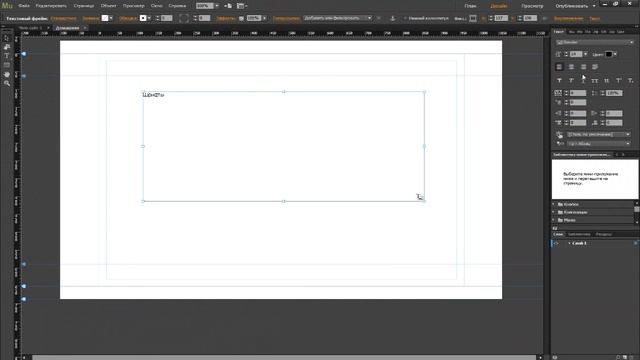The image size is (640, 360).
Task: Switch to Дизайн mode
Action: (x=499, y=6)
